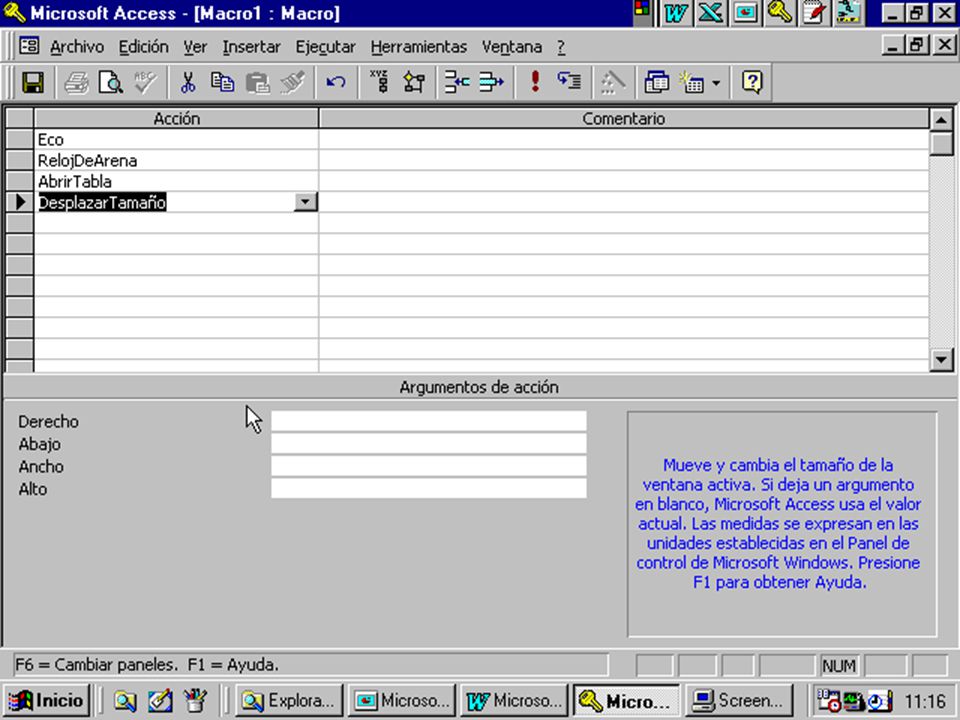Image resolution: width=960 pixels, height=720 pixels.
Task: Switch to the Word taskbar button
Action: (x=513, y=700)
